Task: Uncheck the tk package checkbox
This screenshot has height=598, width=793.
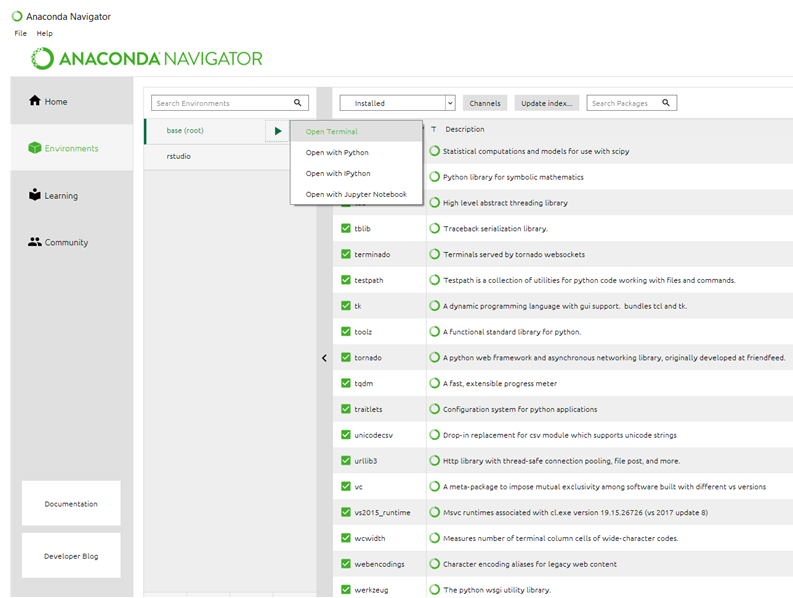Action: click(x=346, y=306)
